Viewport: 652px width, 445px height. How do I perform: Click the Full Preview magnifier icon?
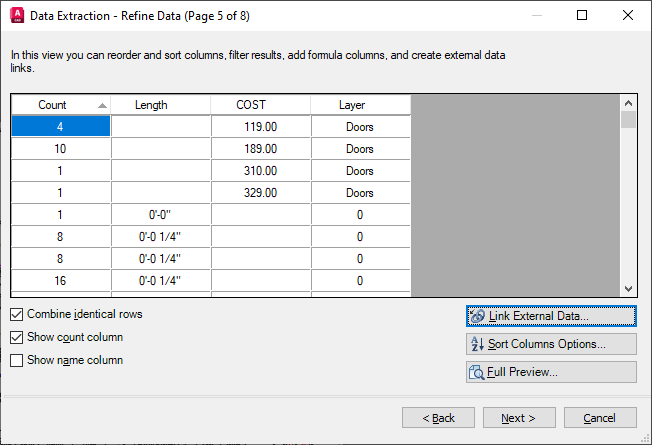pyautogui.click(x=477, y=372)
